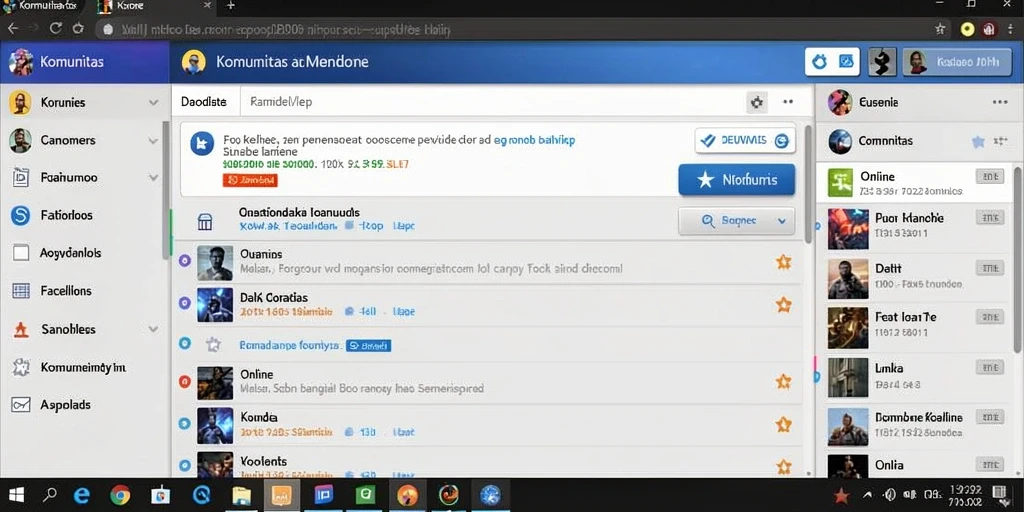Switch to first browser tab Komuthartos
This screenshot has width=1024, height=512.
pyautogui.click(x=42, y=7)
